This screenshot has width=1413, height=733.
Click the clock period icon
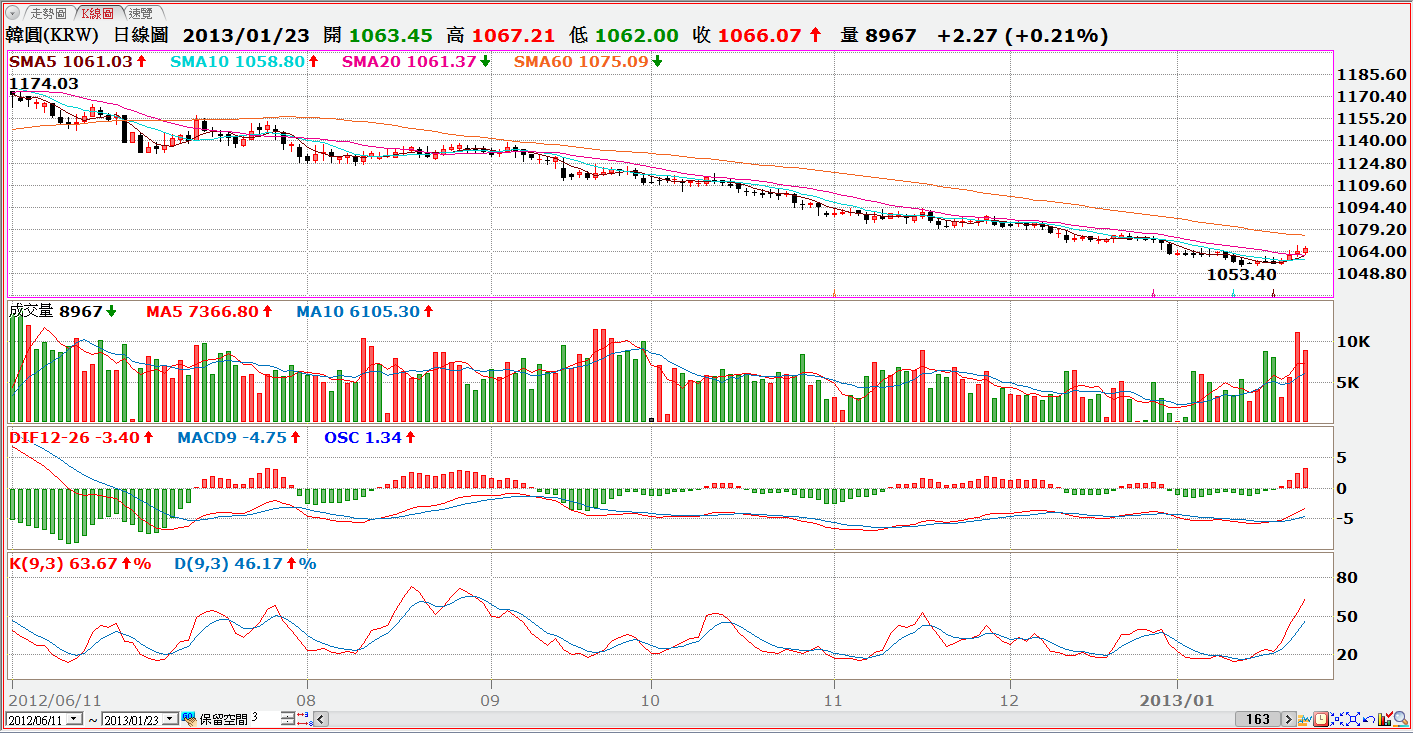pyautogui.click(x=1321, y=719)
